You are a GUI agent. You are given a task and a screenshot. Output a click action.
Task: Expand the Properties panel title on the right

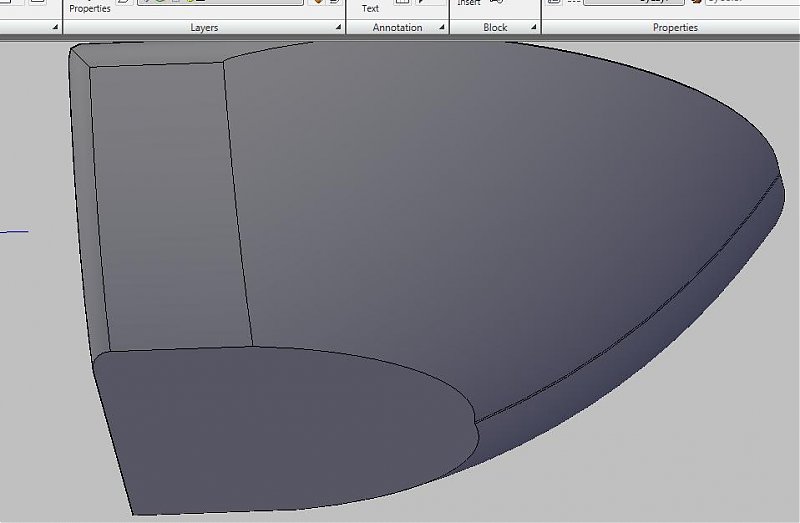tap(675, 28)
